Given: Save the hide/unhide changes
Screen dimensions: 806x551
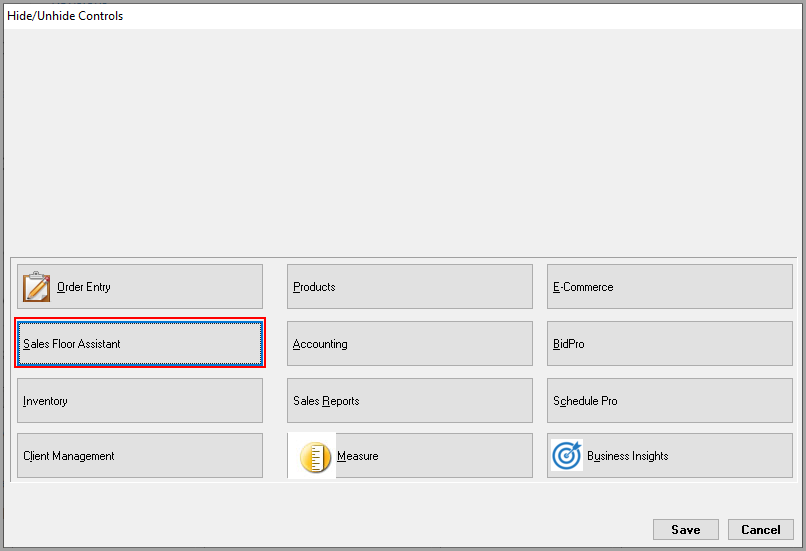Looking at the screenshot, I should (x=686, y=529).
